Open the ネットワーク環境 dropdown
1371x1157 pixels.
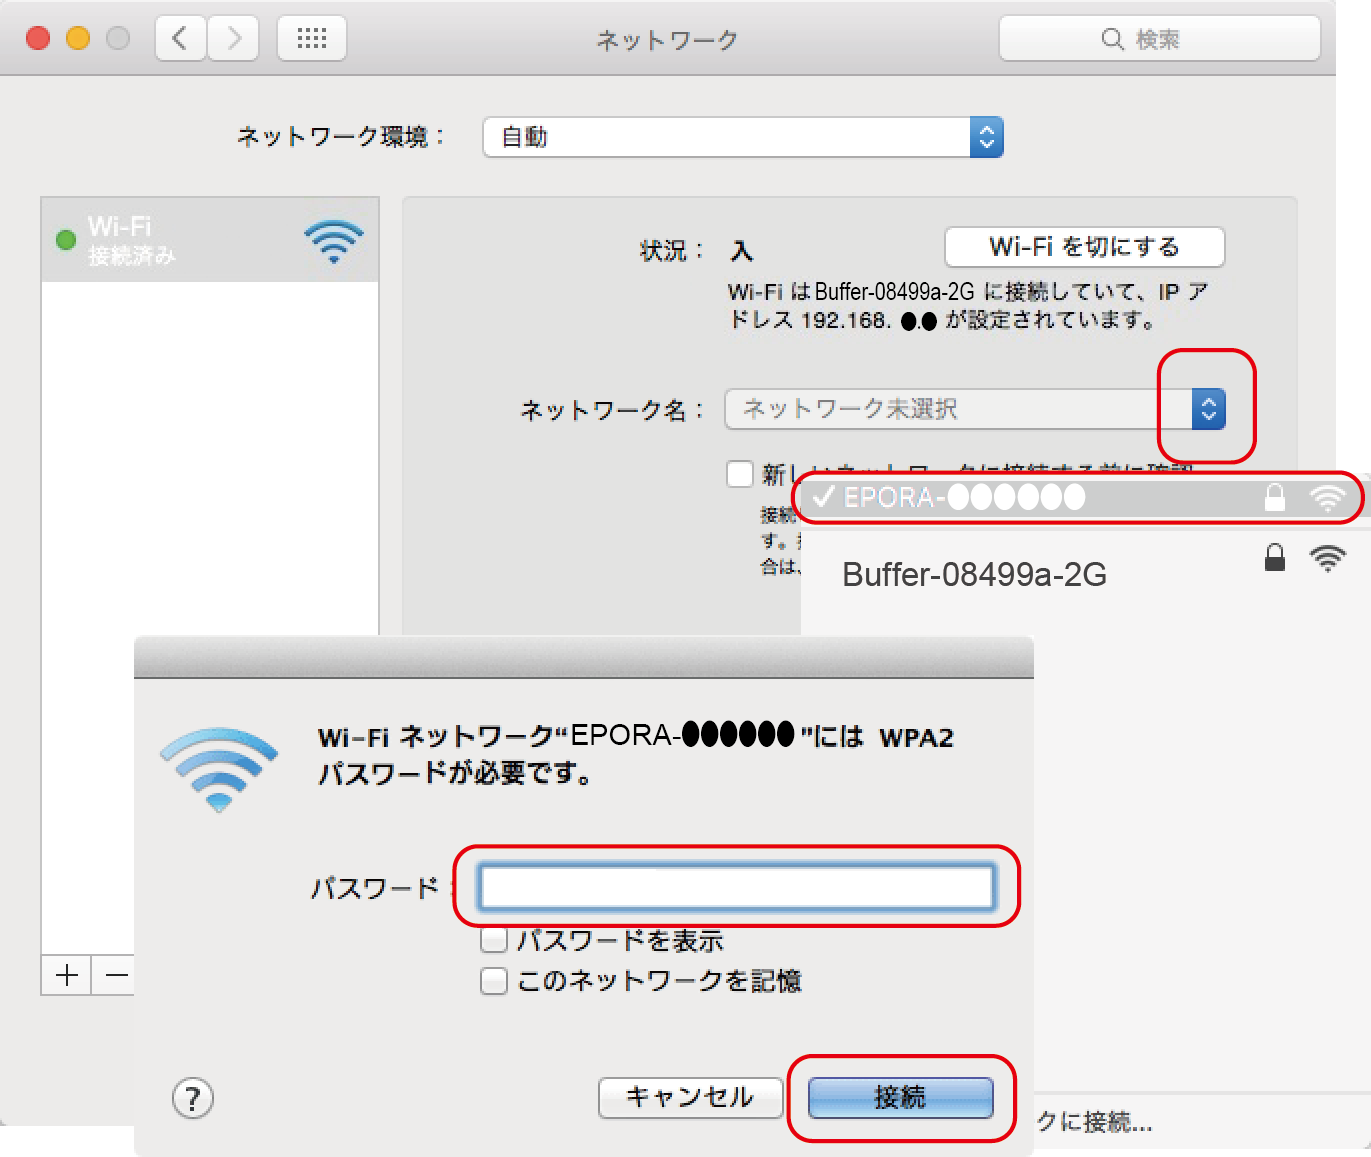(743, 137)
